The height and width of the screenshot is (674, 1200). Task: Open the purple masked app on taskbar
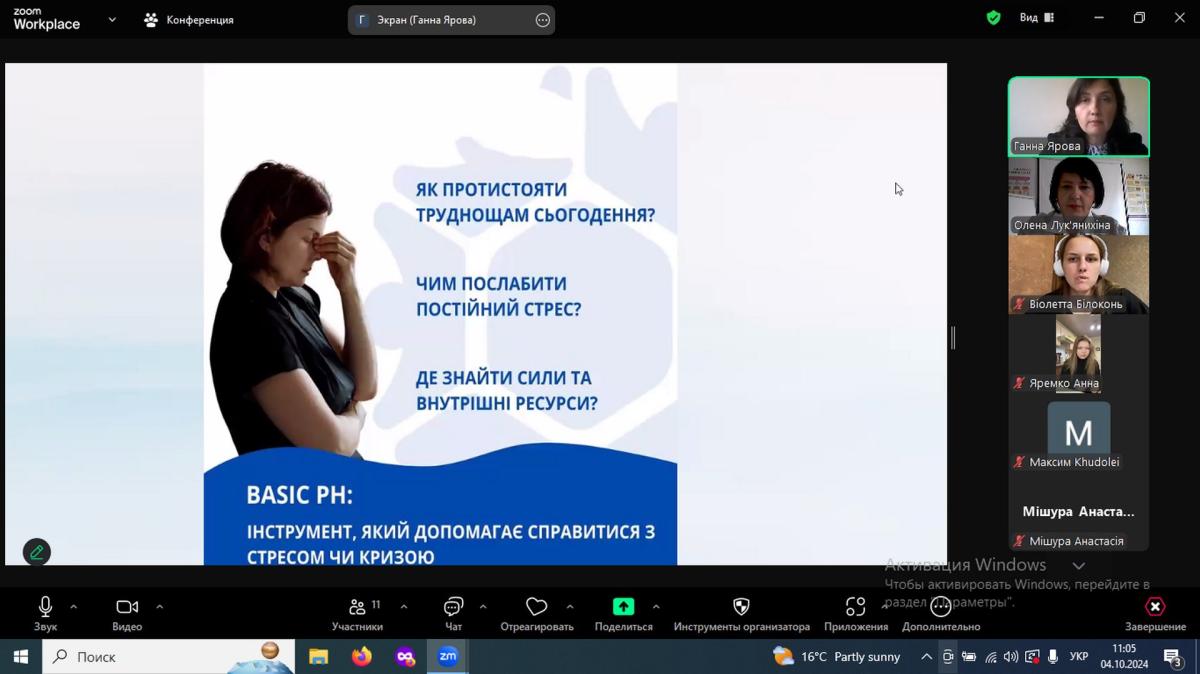pos(405,657)
